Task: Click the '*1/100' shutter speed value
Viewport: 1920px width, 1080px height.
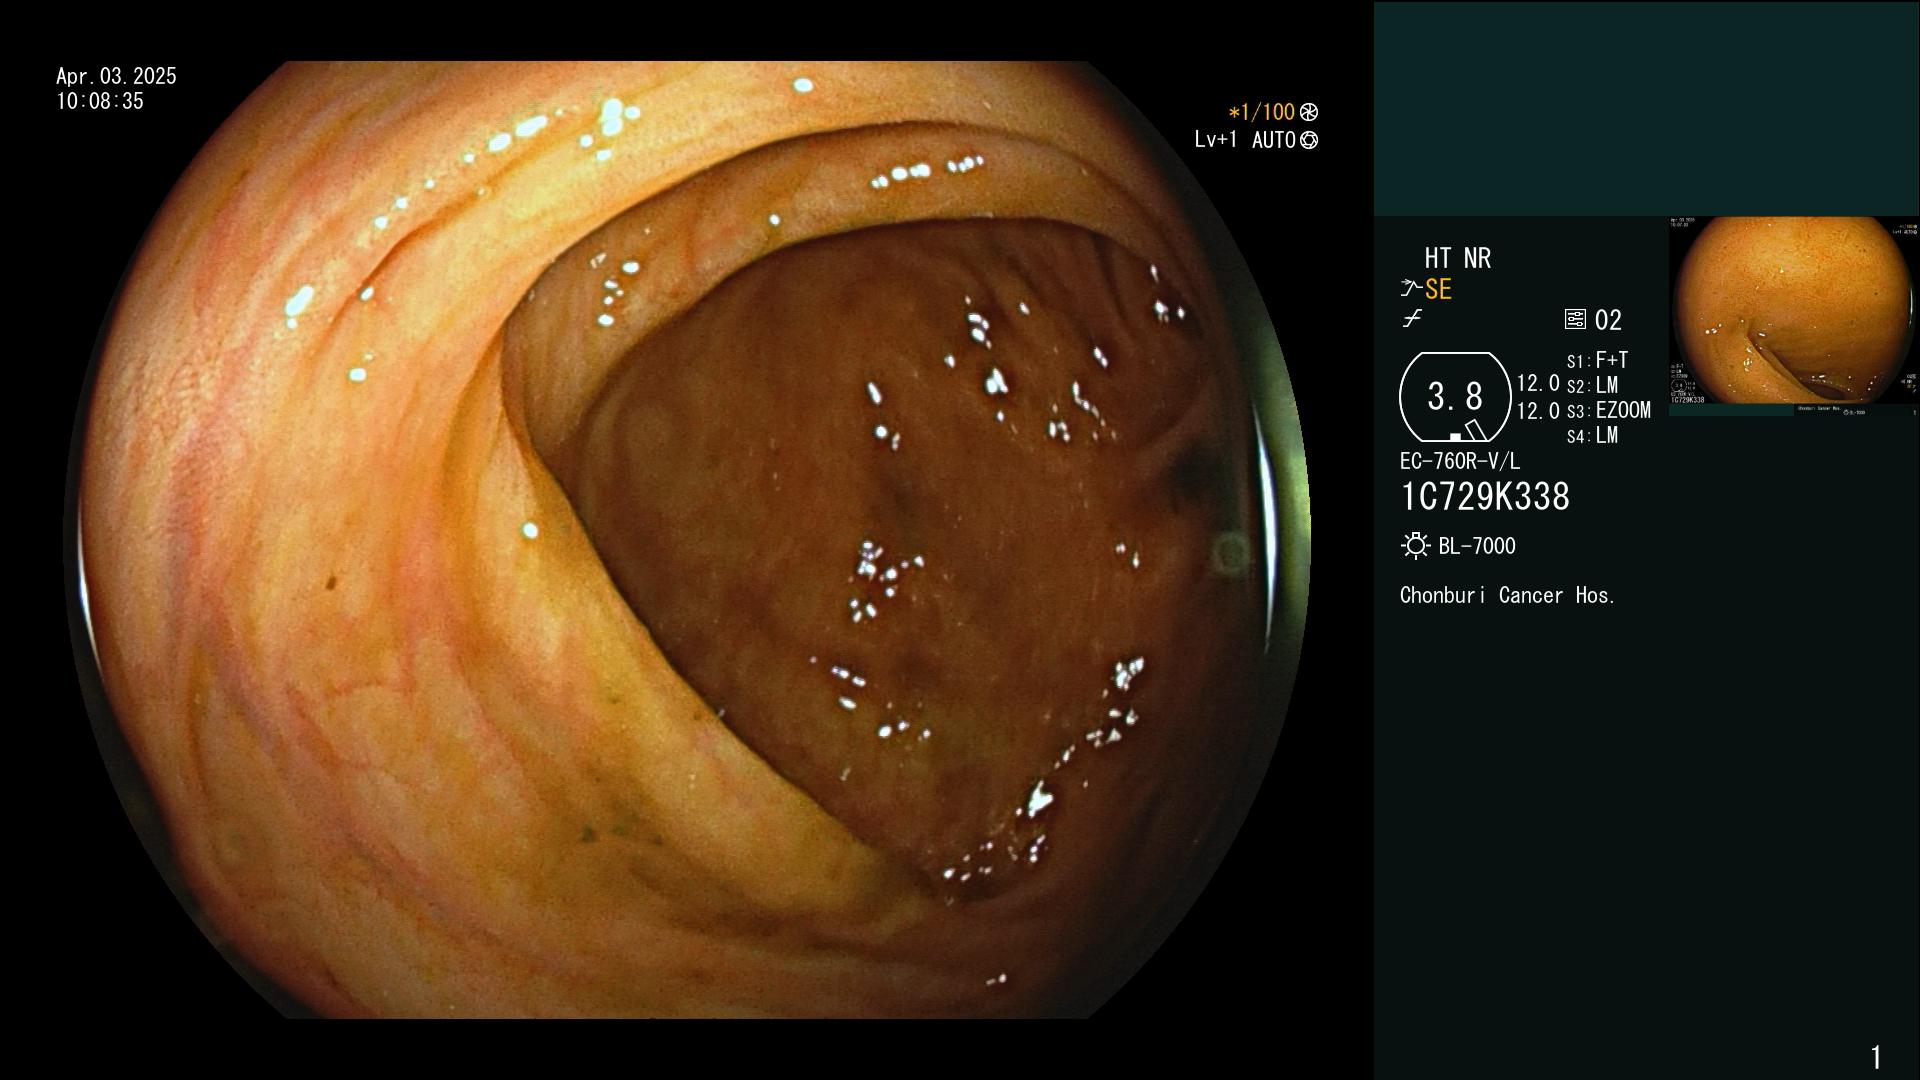Action: coord(1261,112)
